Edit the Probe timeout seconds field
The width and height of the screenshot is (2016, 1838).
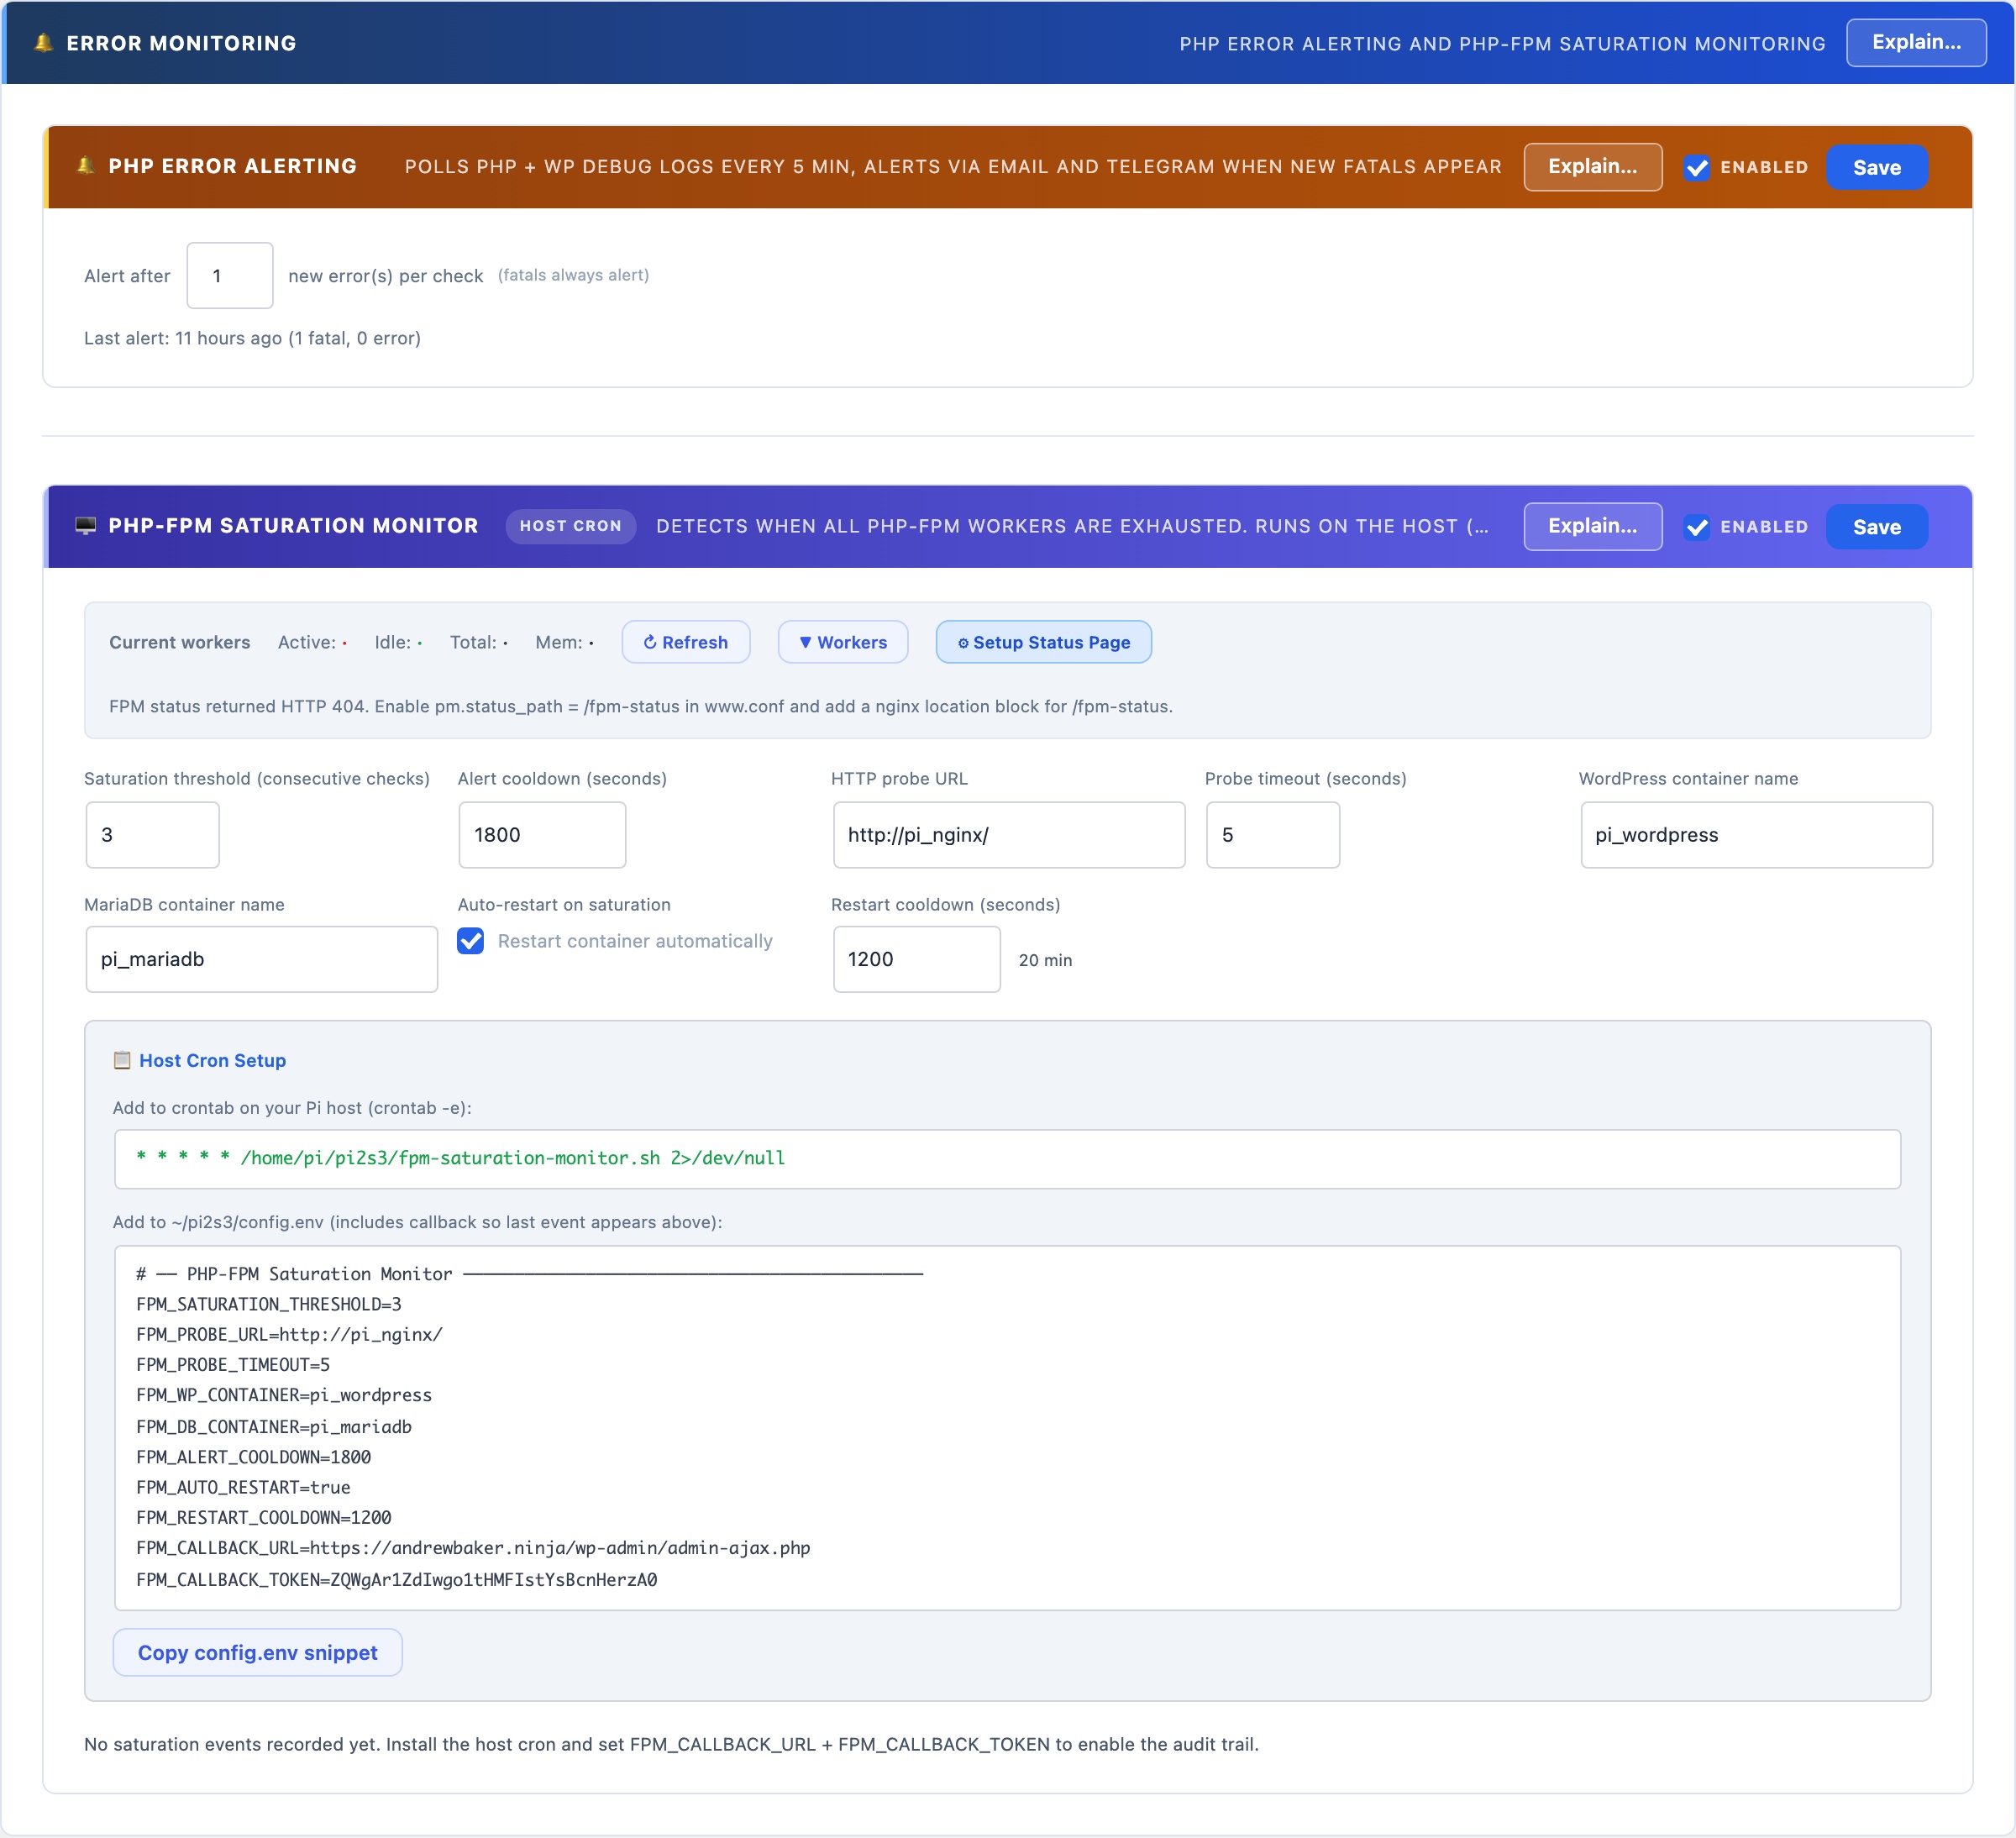1272,834
